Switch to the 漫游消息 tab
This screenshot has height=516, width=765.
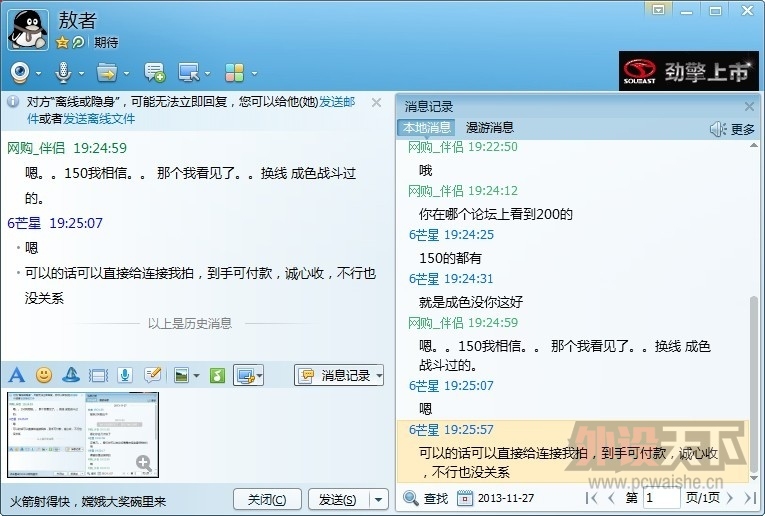(489, 128)
